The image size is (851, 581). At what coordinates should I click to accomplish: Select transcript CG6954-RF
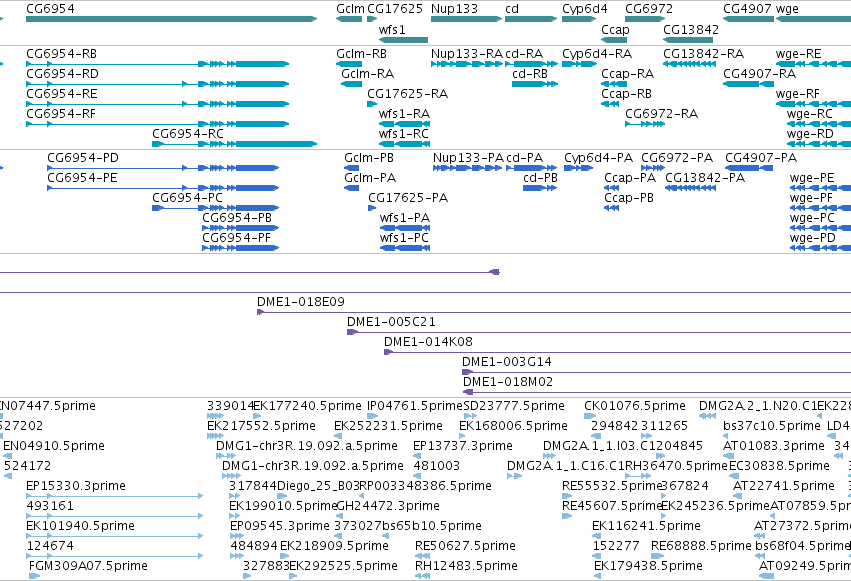tap(157, 124)
